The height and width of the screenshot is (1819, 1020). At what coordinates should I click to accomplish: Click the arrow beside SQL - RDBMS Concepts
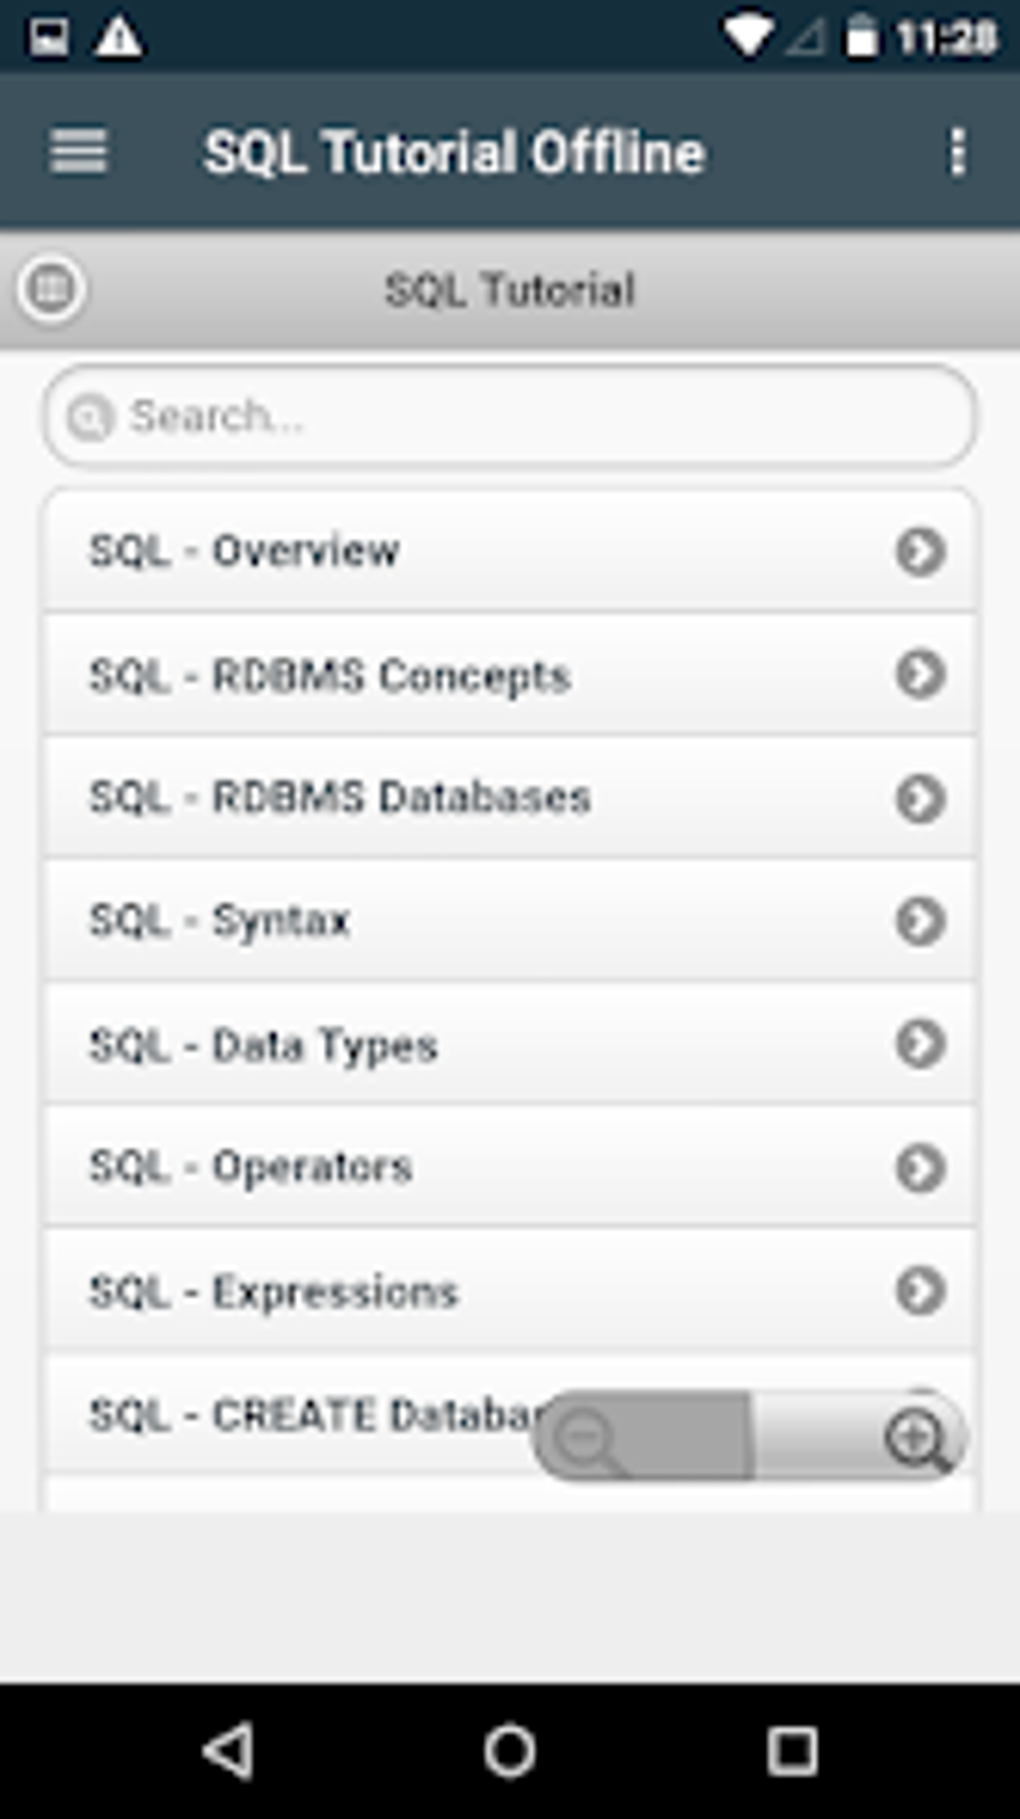920,674
